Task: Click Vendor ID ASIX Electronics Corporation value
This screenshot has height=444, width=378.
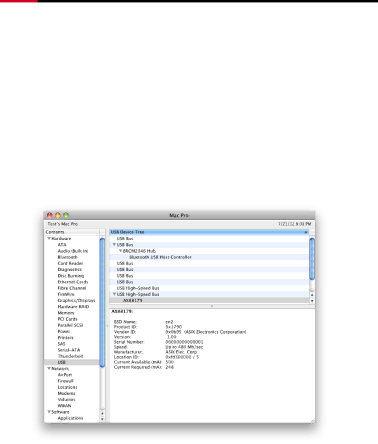Action: point(206,332)
